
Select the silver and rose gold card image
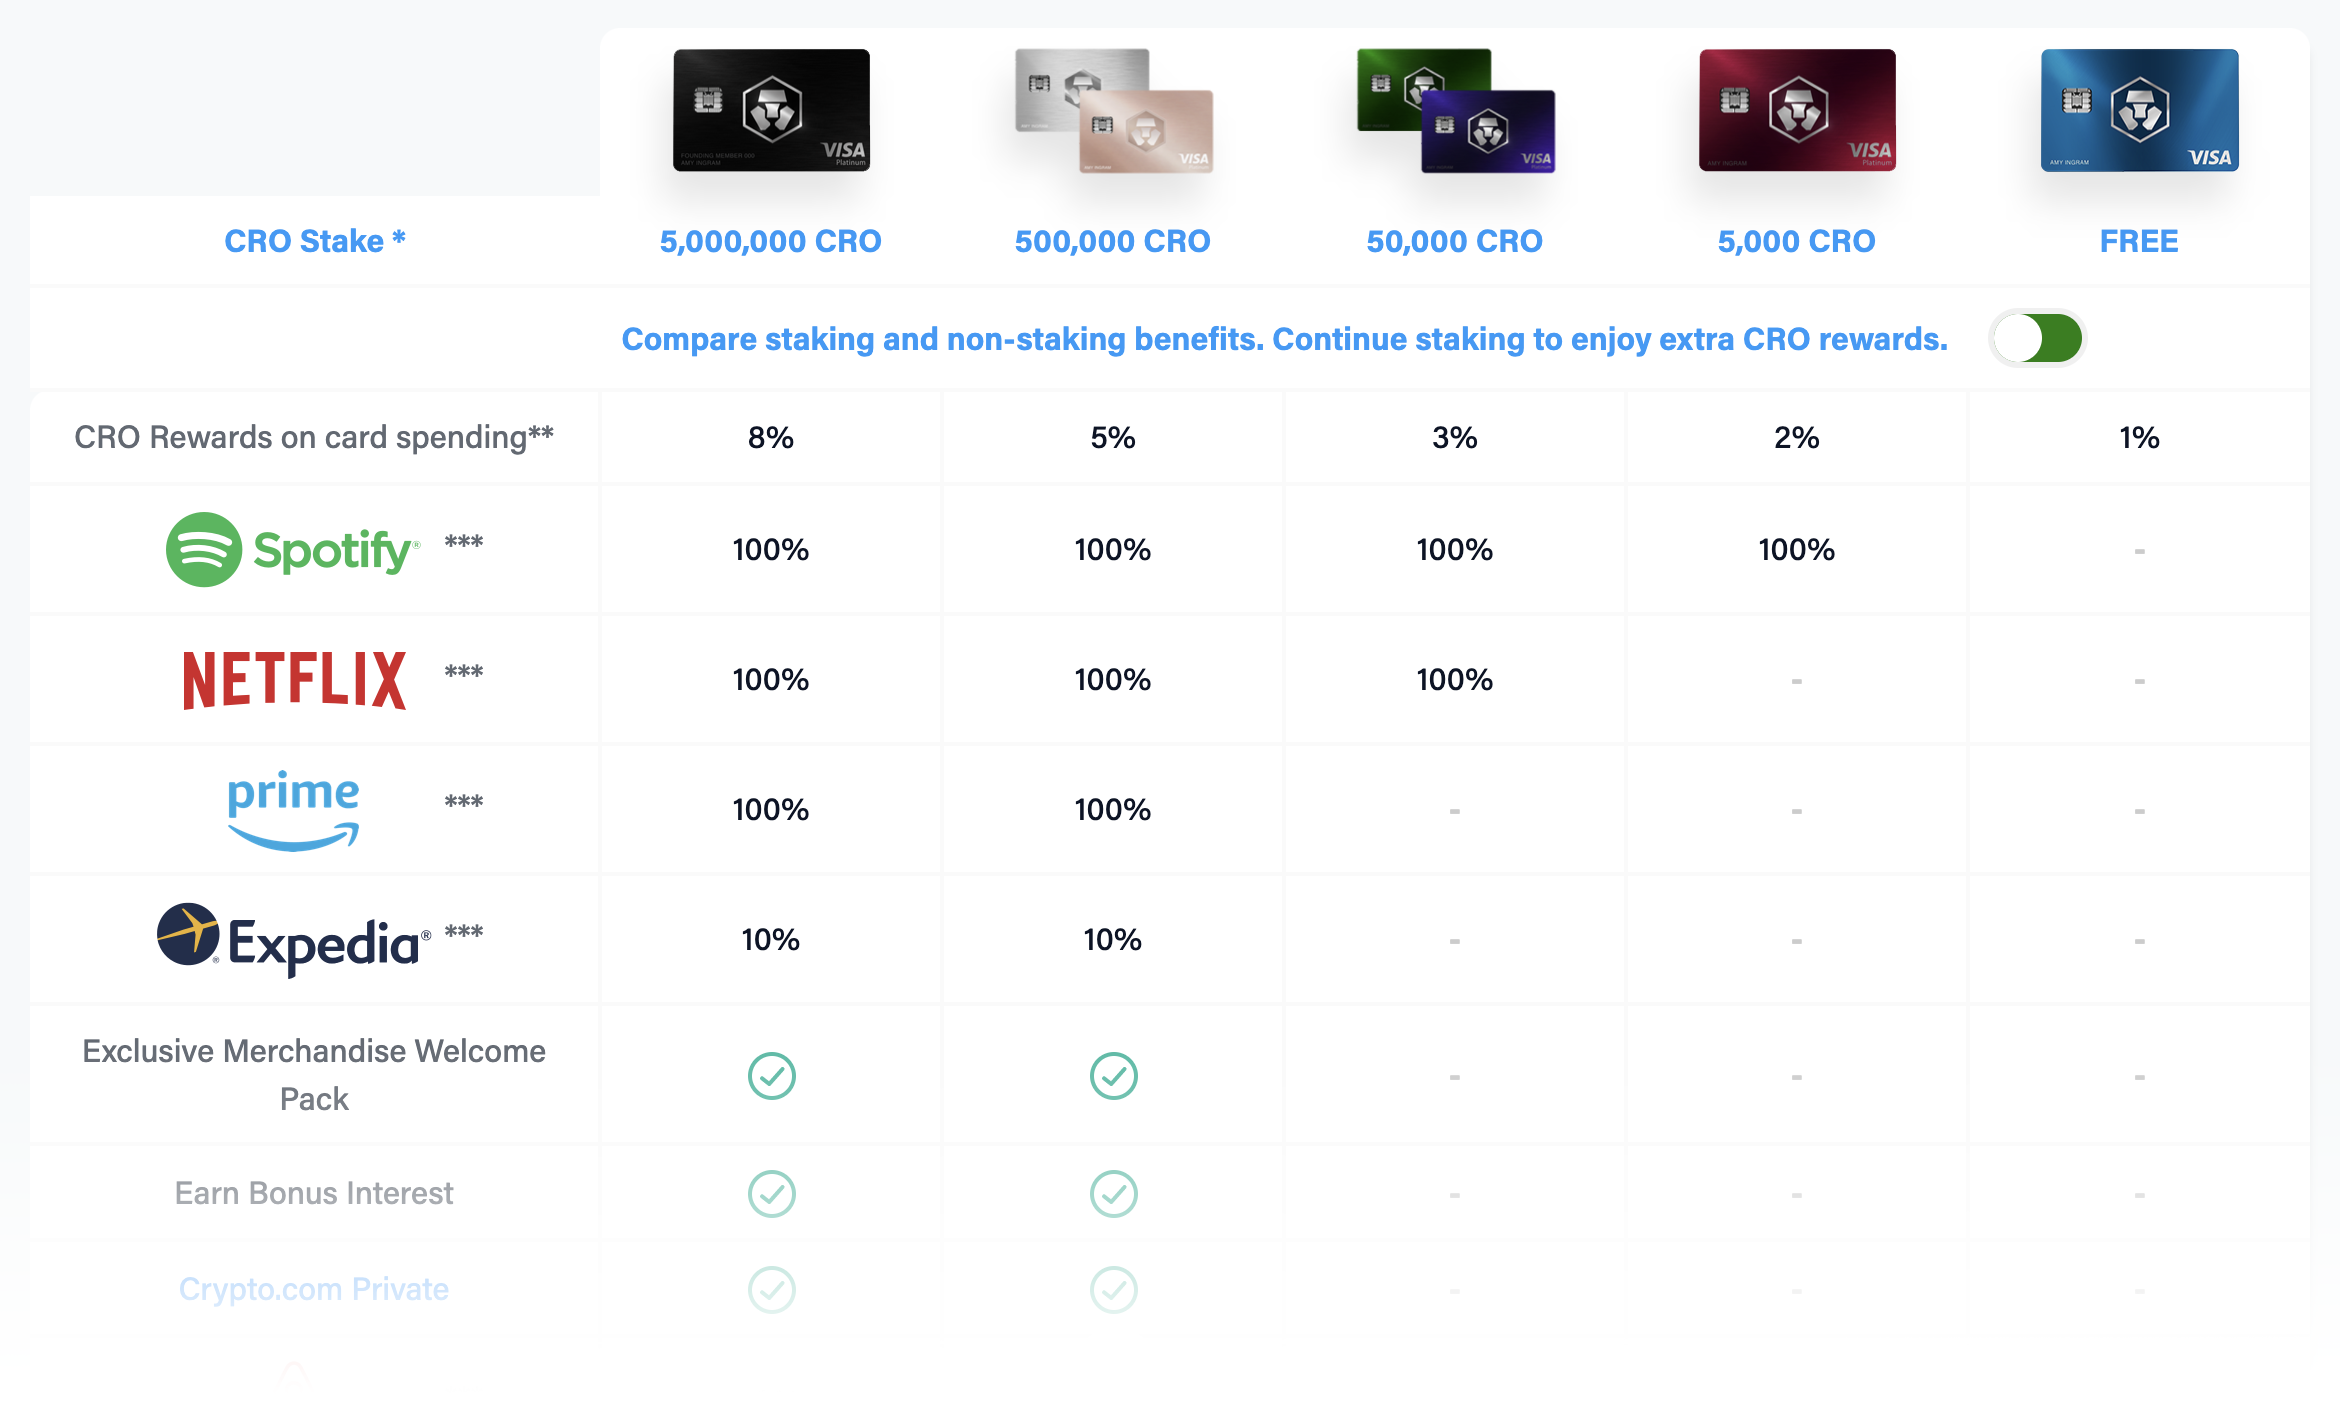tap(1113, 110)
